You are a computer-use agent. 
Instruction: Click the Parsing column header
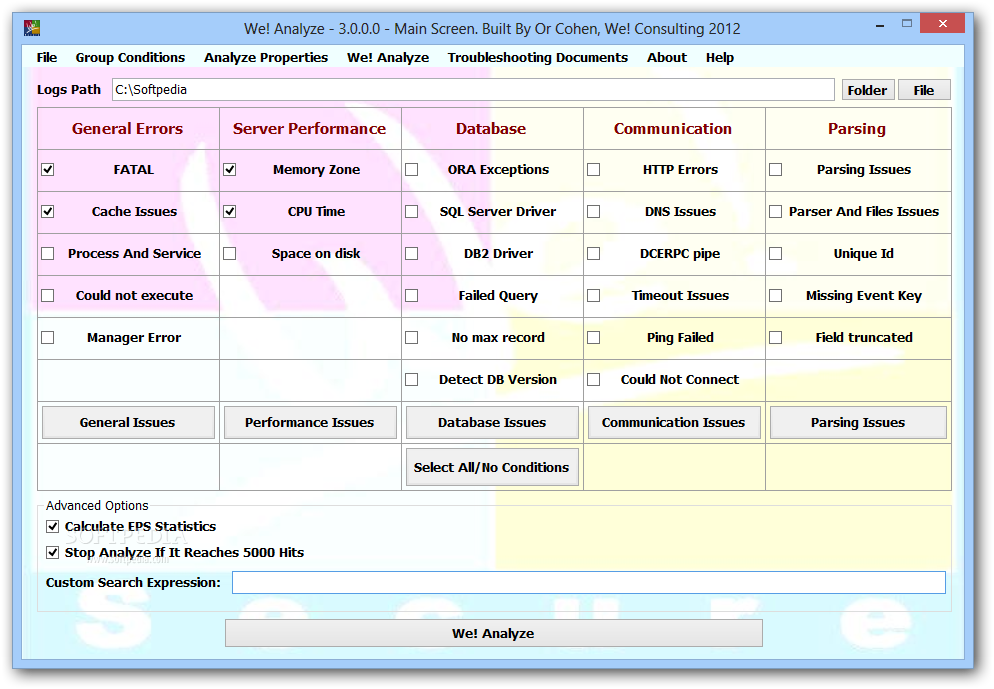pos(858,129)
